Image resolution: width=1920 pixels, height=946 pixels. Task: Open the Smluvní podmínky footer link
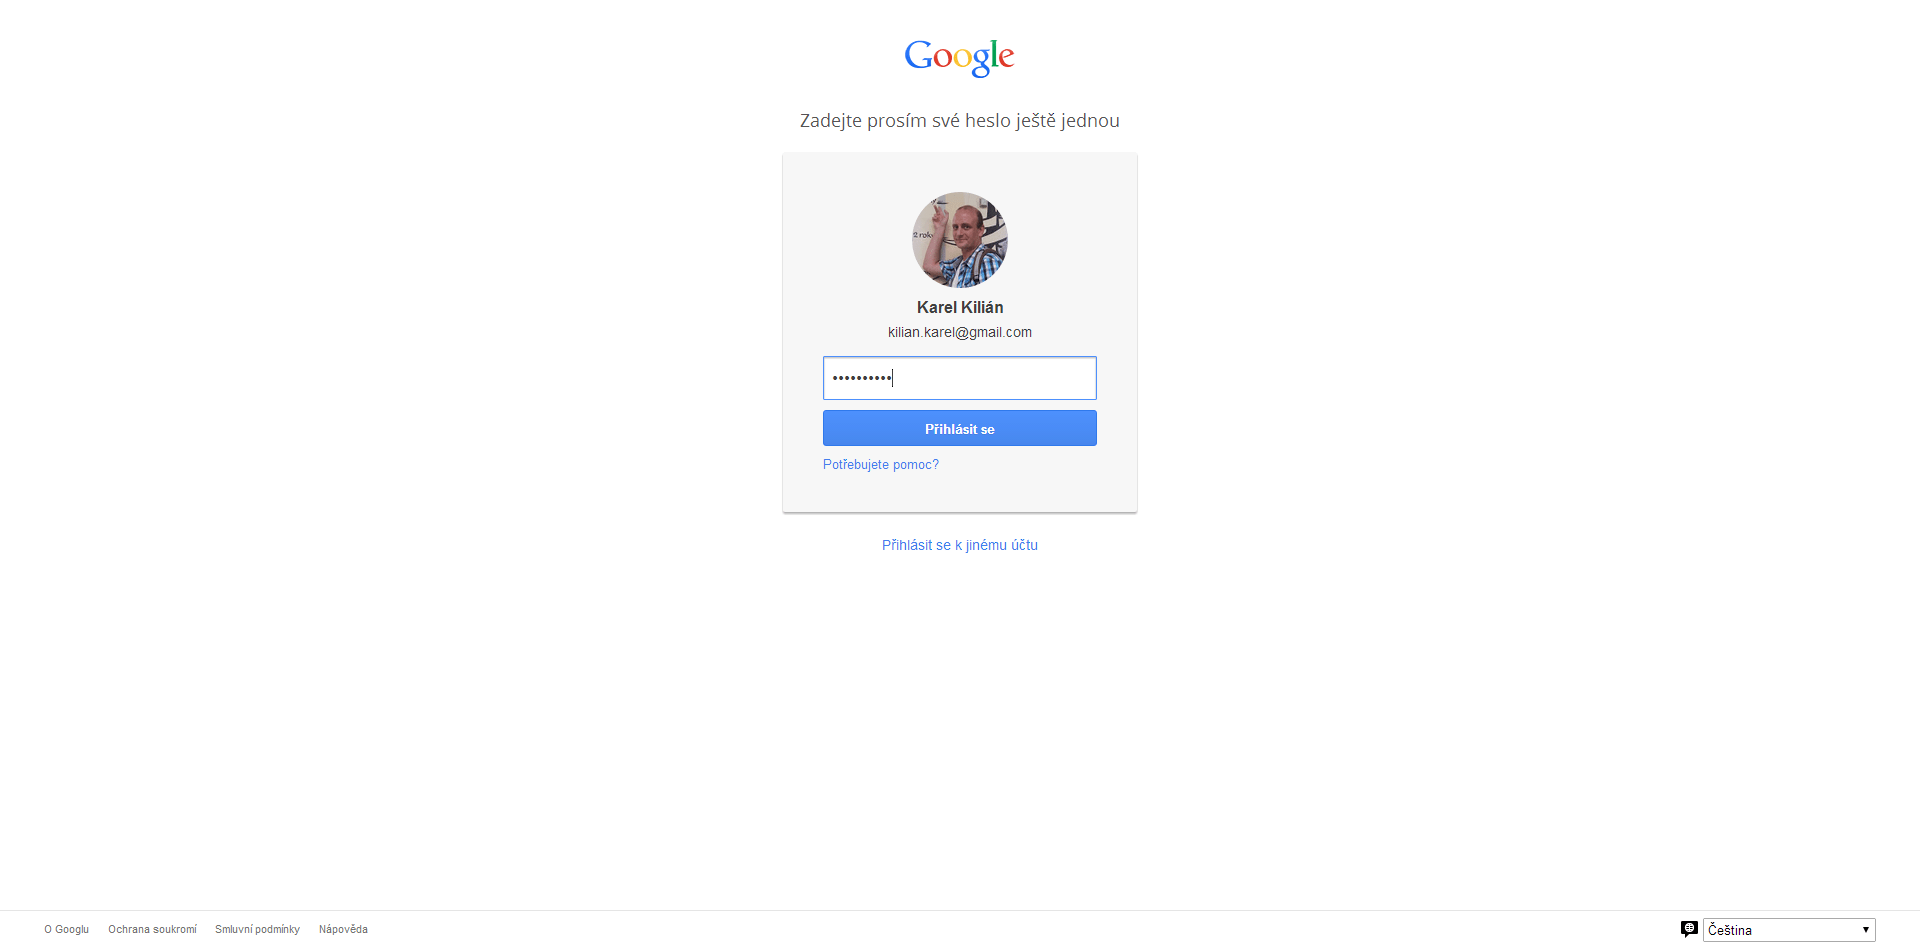click(258, 930)
